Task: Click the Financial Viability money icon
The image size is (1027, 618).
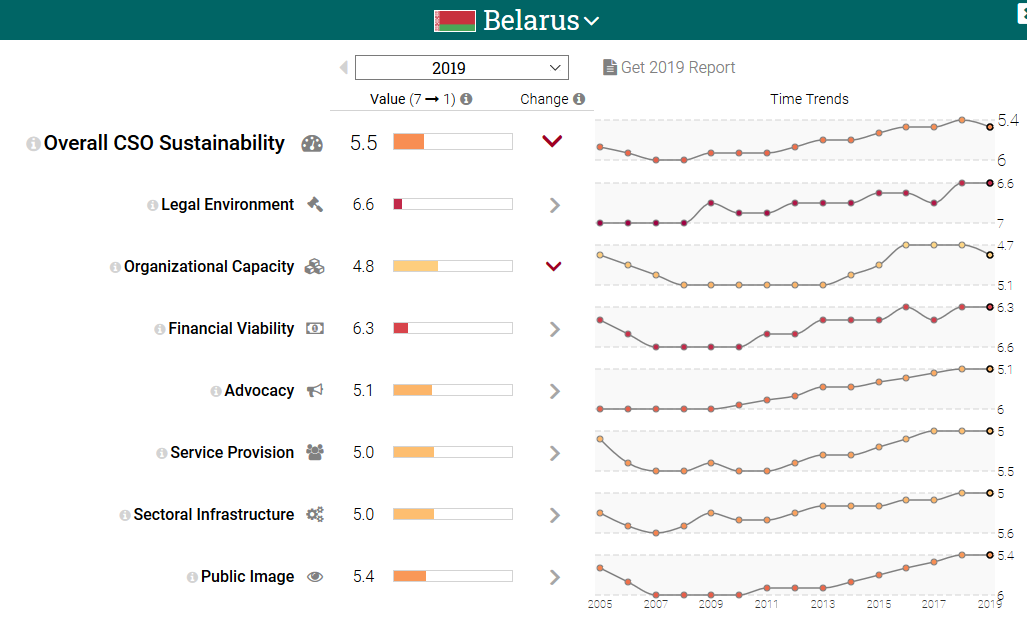Action: click(314, 328)
